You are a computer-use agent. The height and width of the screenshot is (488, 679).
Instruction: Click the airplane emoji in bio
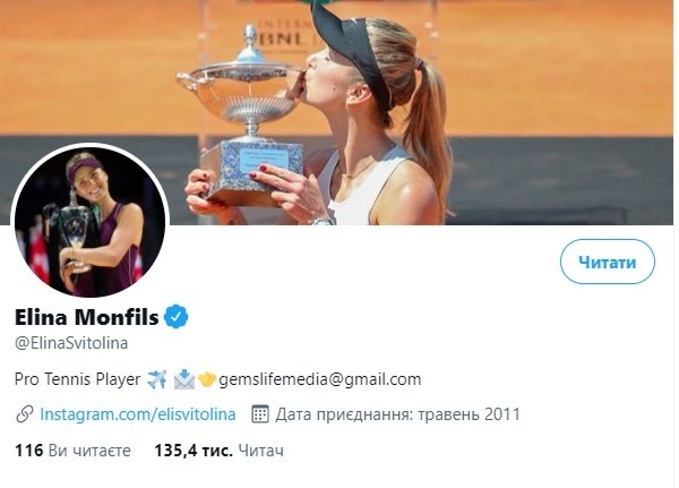pos(157,380)
